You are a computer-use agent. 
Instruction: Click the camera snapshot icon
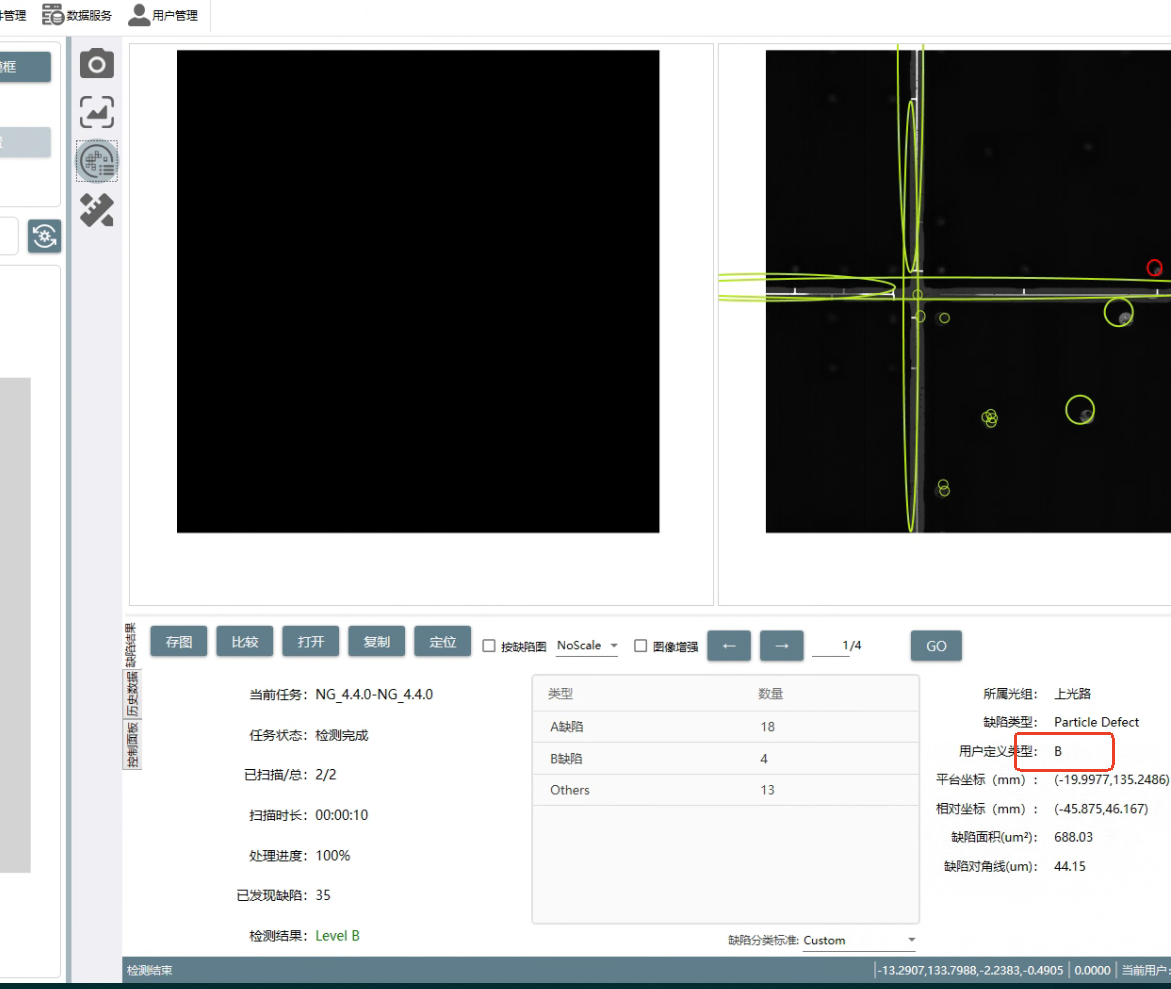click(97, 63)
